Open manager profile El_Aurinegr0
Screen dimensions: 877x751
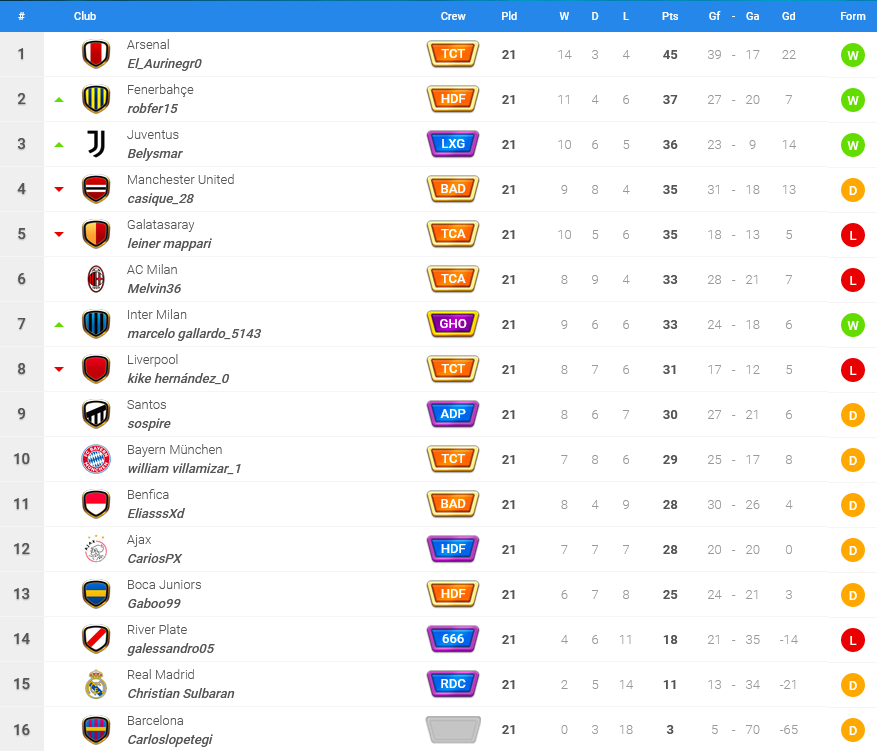[164, 64]
